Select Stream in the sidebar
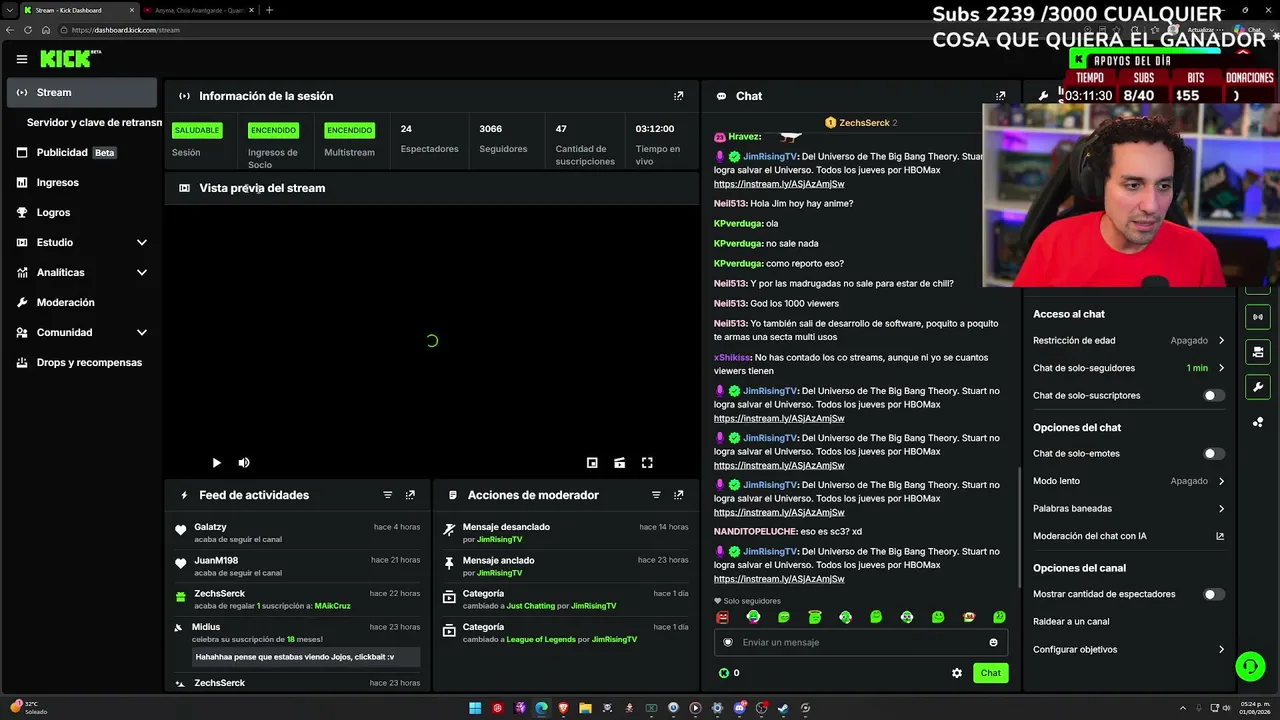1280x720 pixels. coord(82,93)
